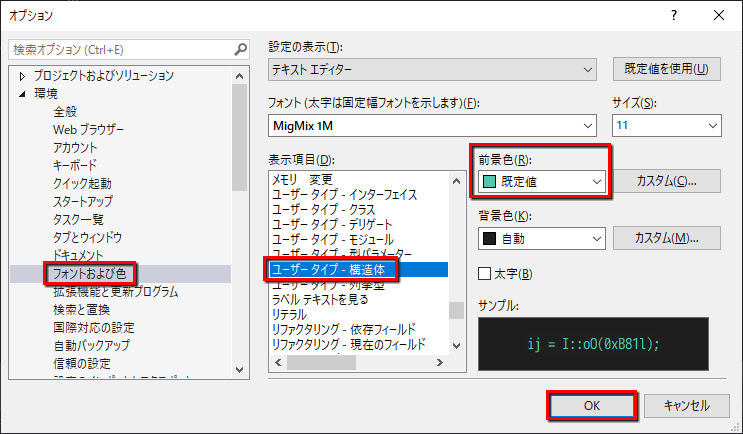Click 既定値を使用 button

tap(667, 69)
